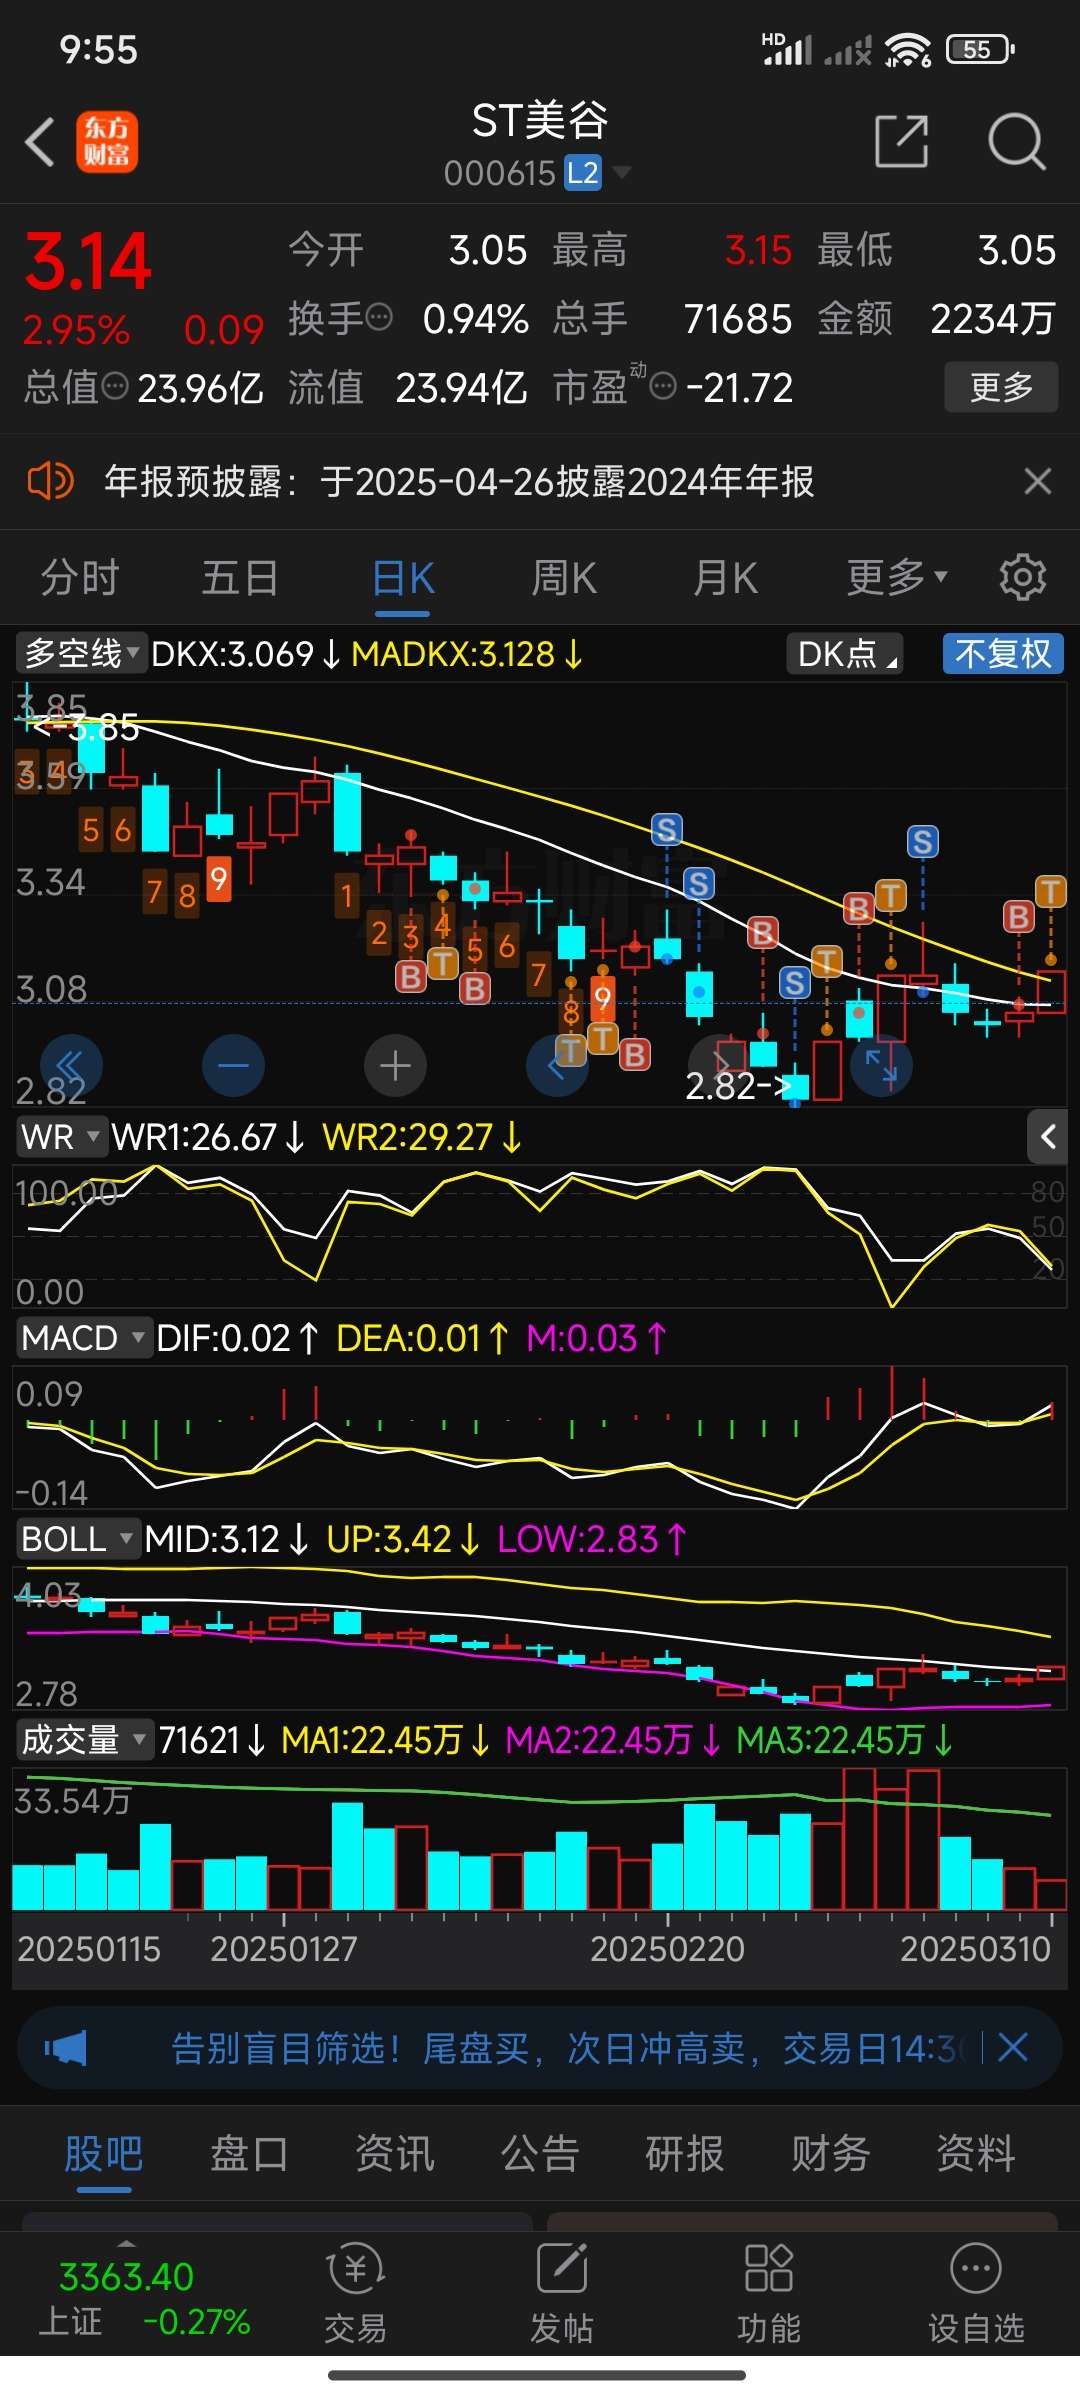Pan chart to earliest with double-left arrow
The height and width of the screenshot is (2400, 1080).
71,1065
